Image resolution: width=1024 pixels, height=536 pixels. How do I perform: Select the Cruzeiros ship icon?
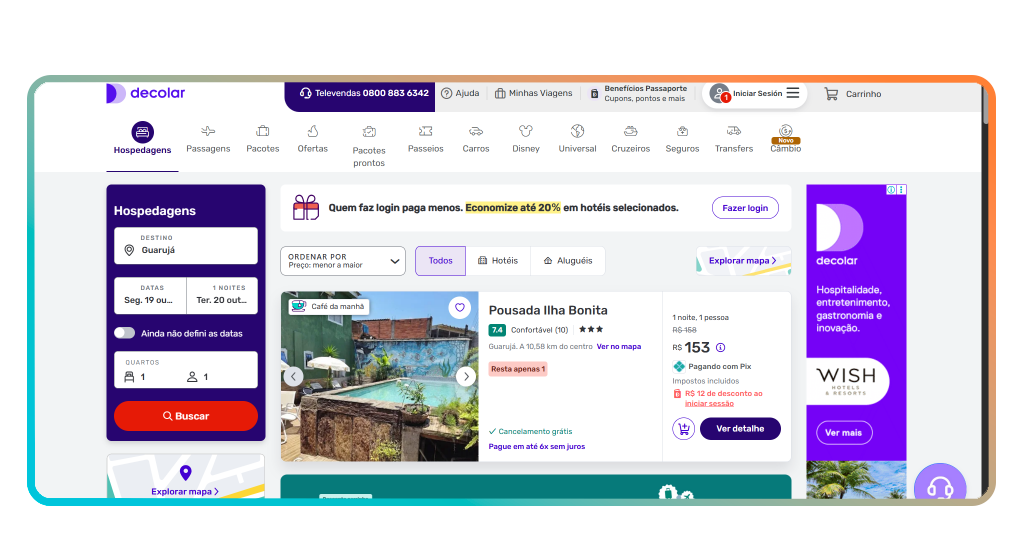pyautogui.click(x=631, y=131)
